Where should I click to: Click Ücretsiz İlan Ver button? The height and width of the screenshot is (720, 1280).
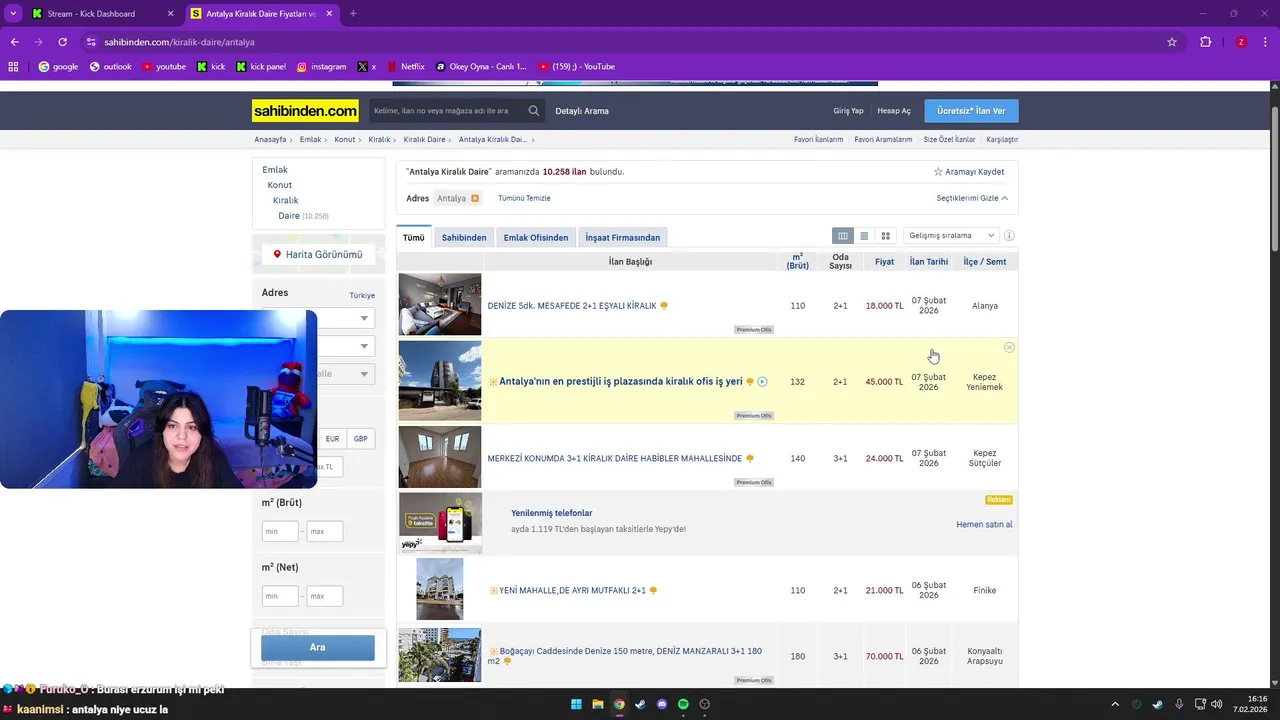pos(971,111)
